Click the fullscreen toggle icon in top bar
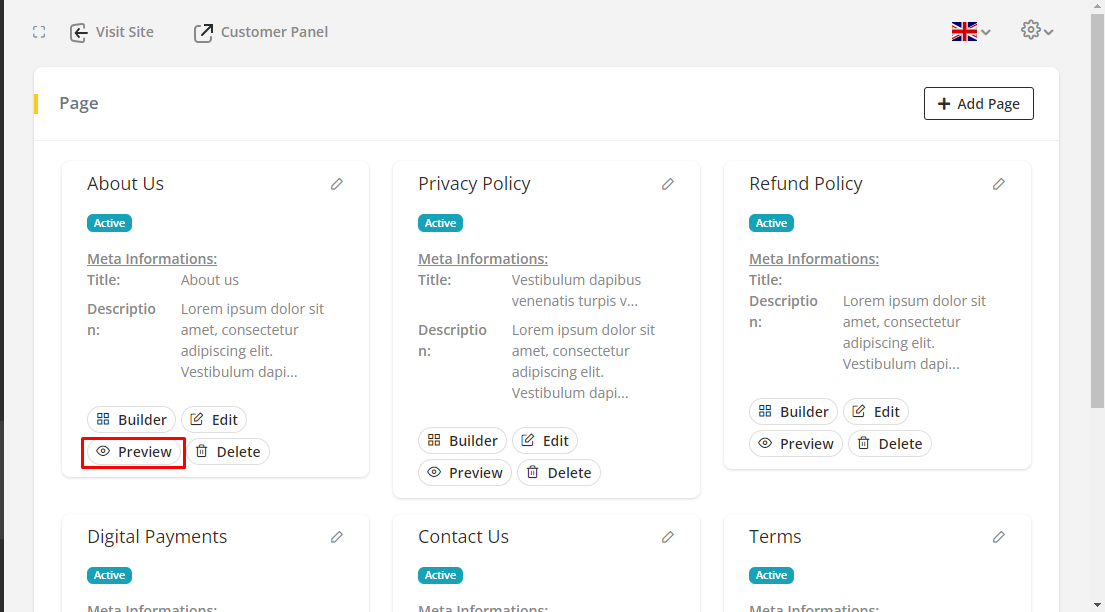The height and width of the screenshot is (612, 1105). [x=39, y=32]
